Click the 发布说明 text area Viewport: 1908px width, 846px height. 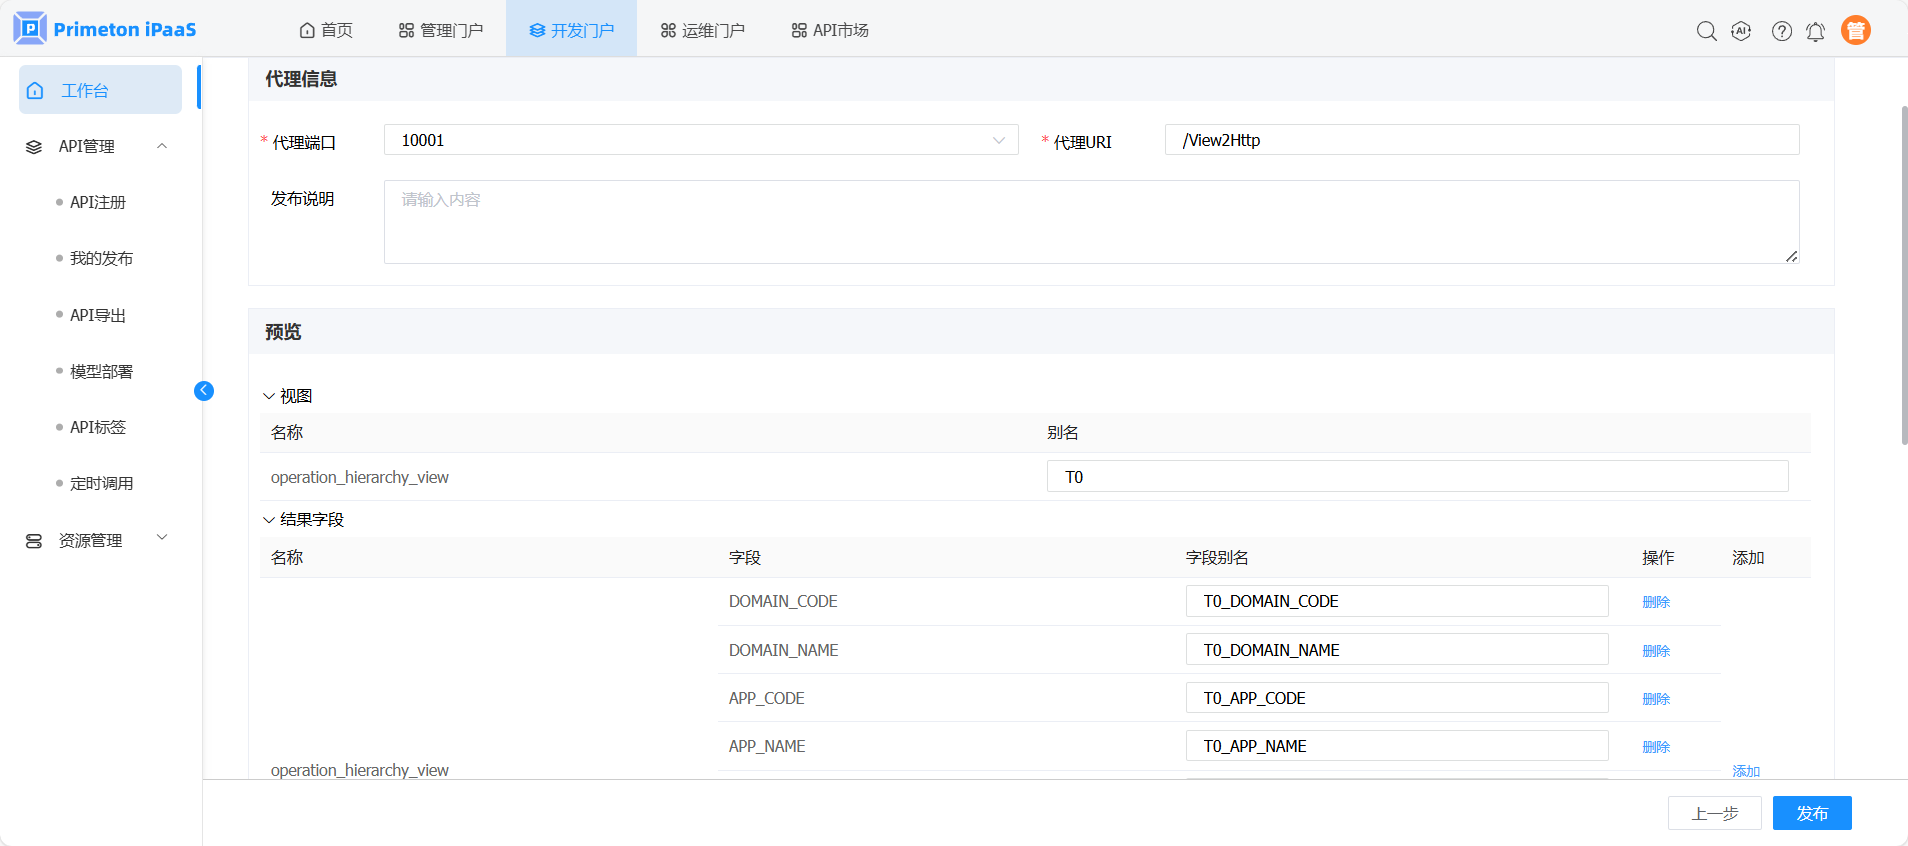1090,222
